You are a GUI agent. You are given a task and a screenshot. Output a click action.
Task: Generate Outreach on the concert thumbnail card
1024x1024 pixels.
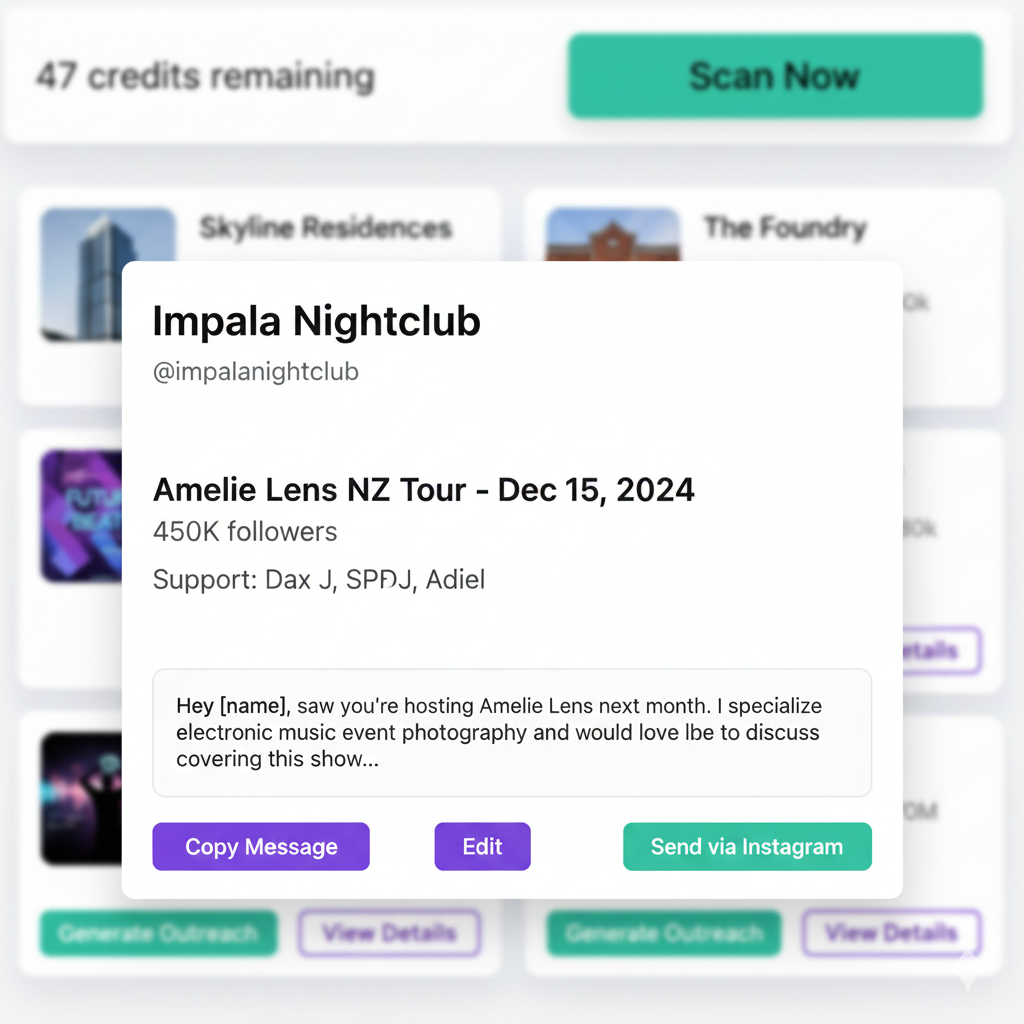(x=158, y=934)
